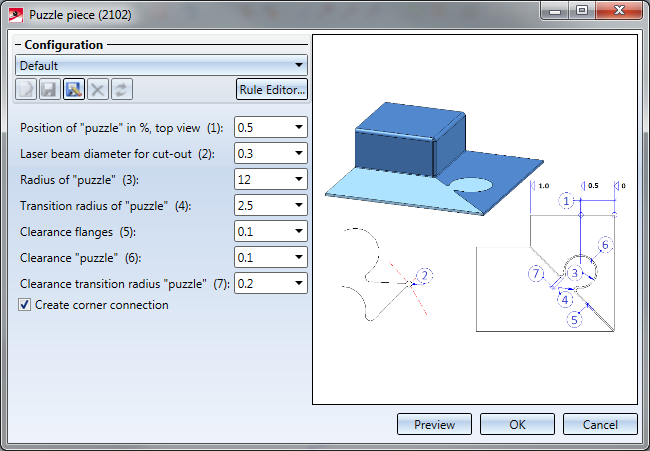
Task: Open the Rule Editor
Action: coord(271,89)
